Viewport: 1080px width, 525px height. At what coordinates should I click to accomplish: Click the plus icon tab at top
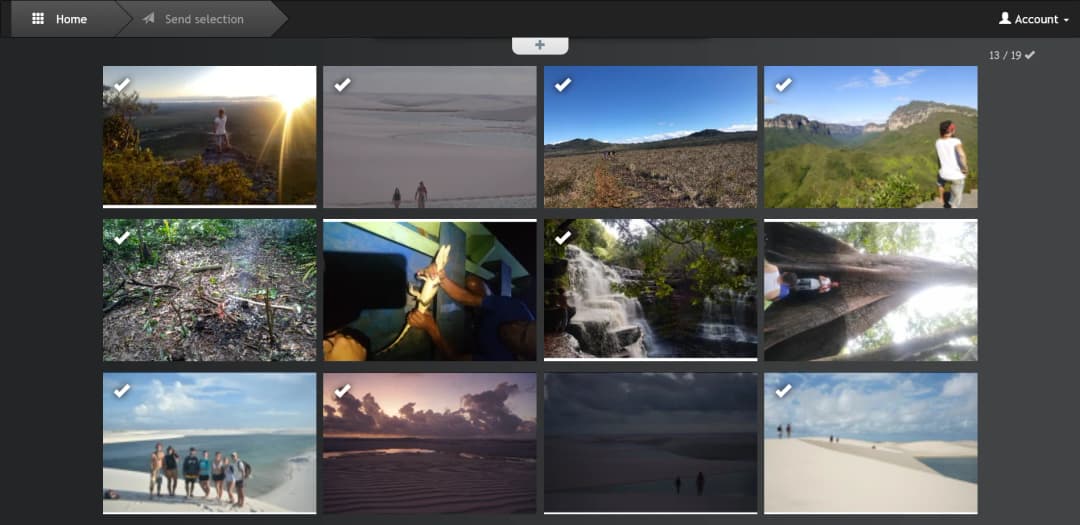tap(540, 45)
